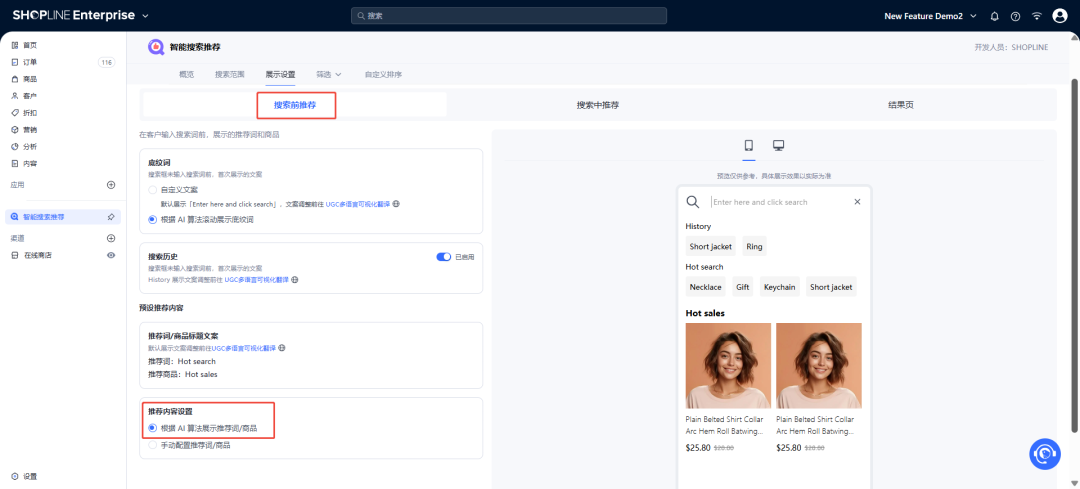1080x489 pixels.
Task: Add an app with plus icon beside 应用
Action: tap(111, 185)
